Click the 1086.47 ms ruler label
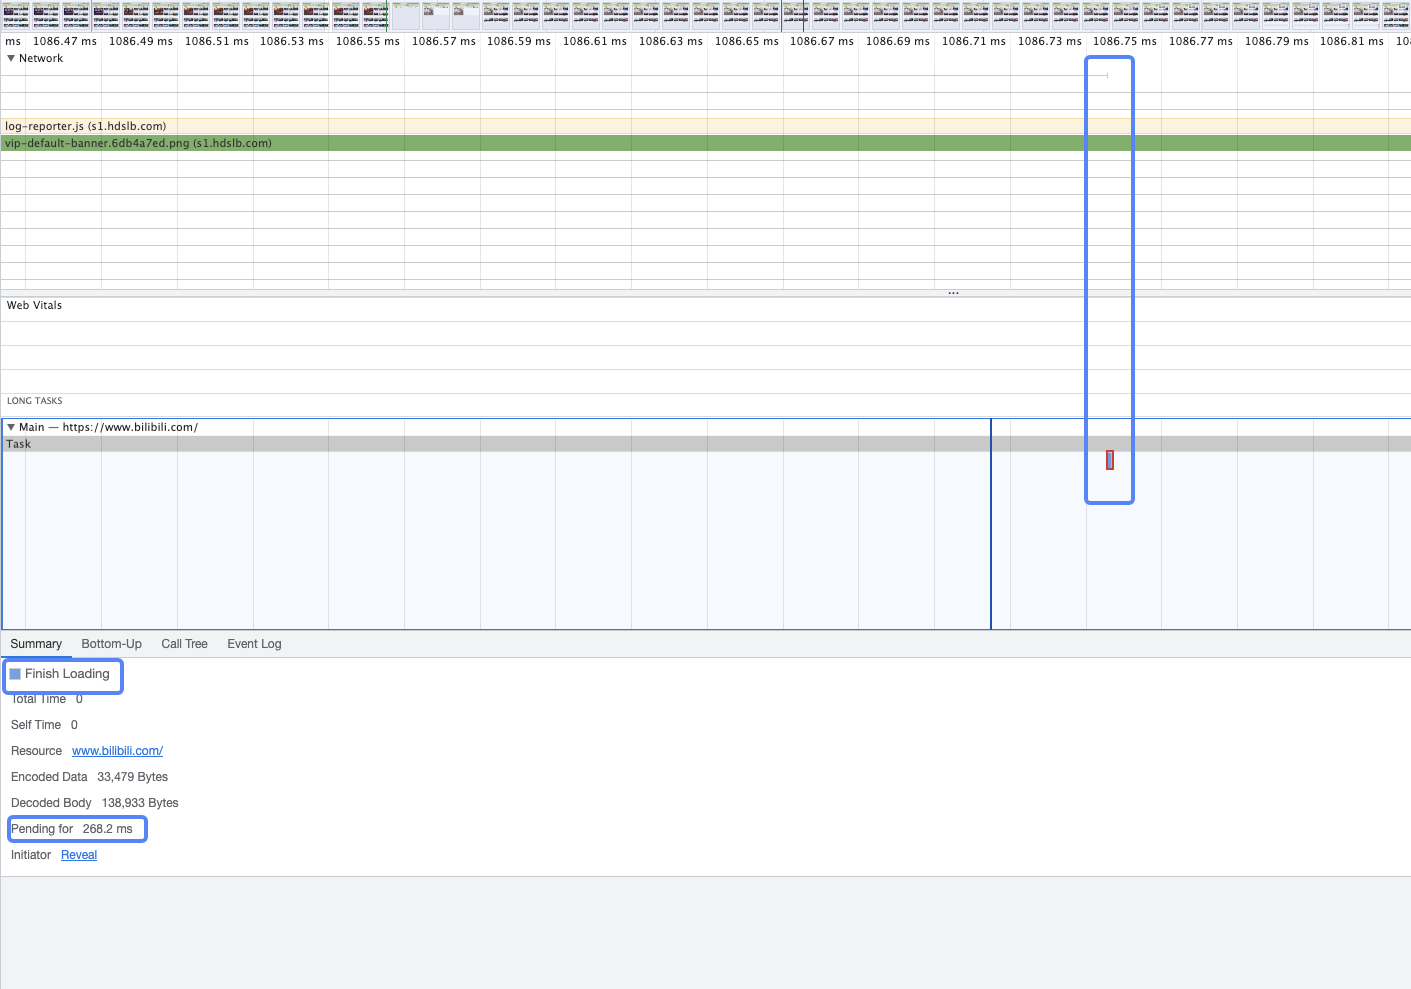1411x989 pixels. (x=65, y=42)
